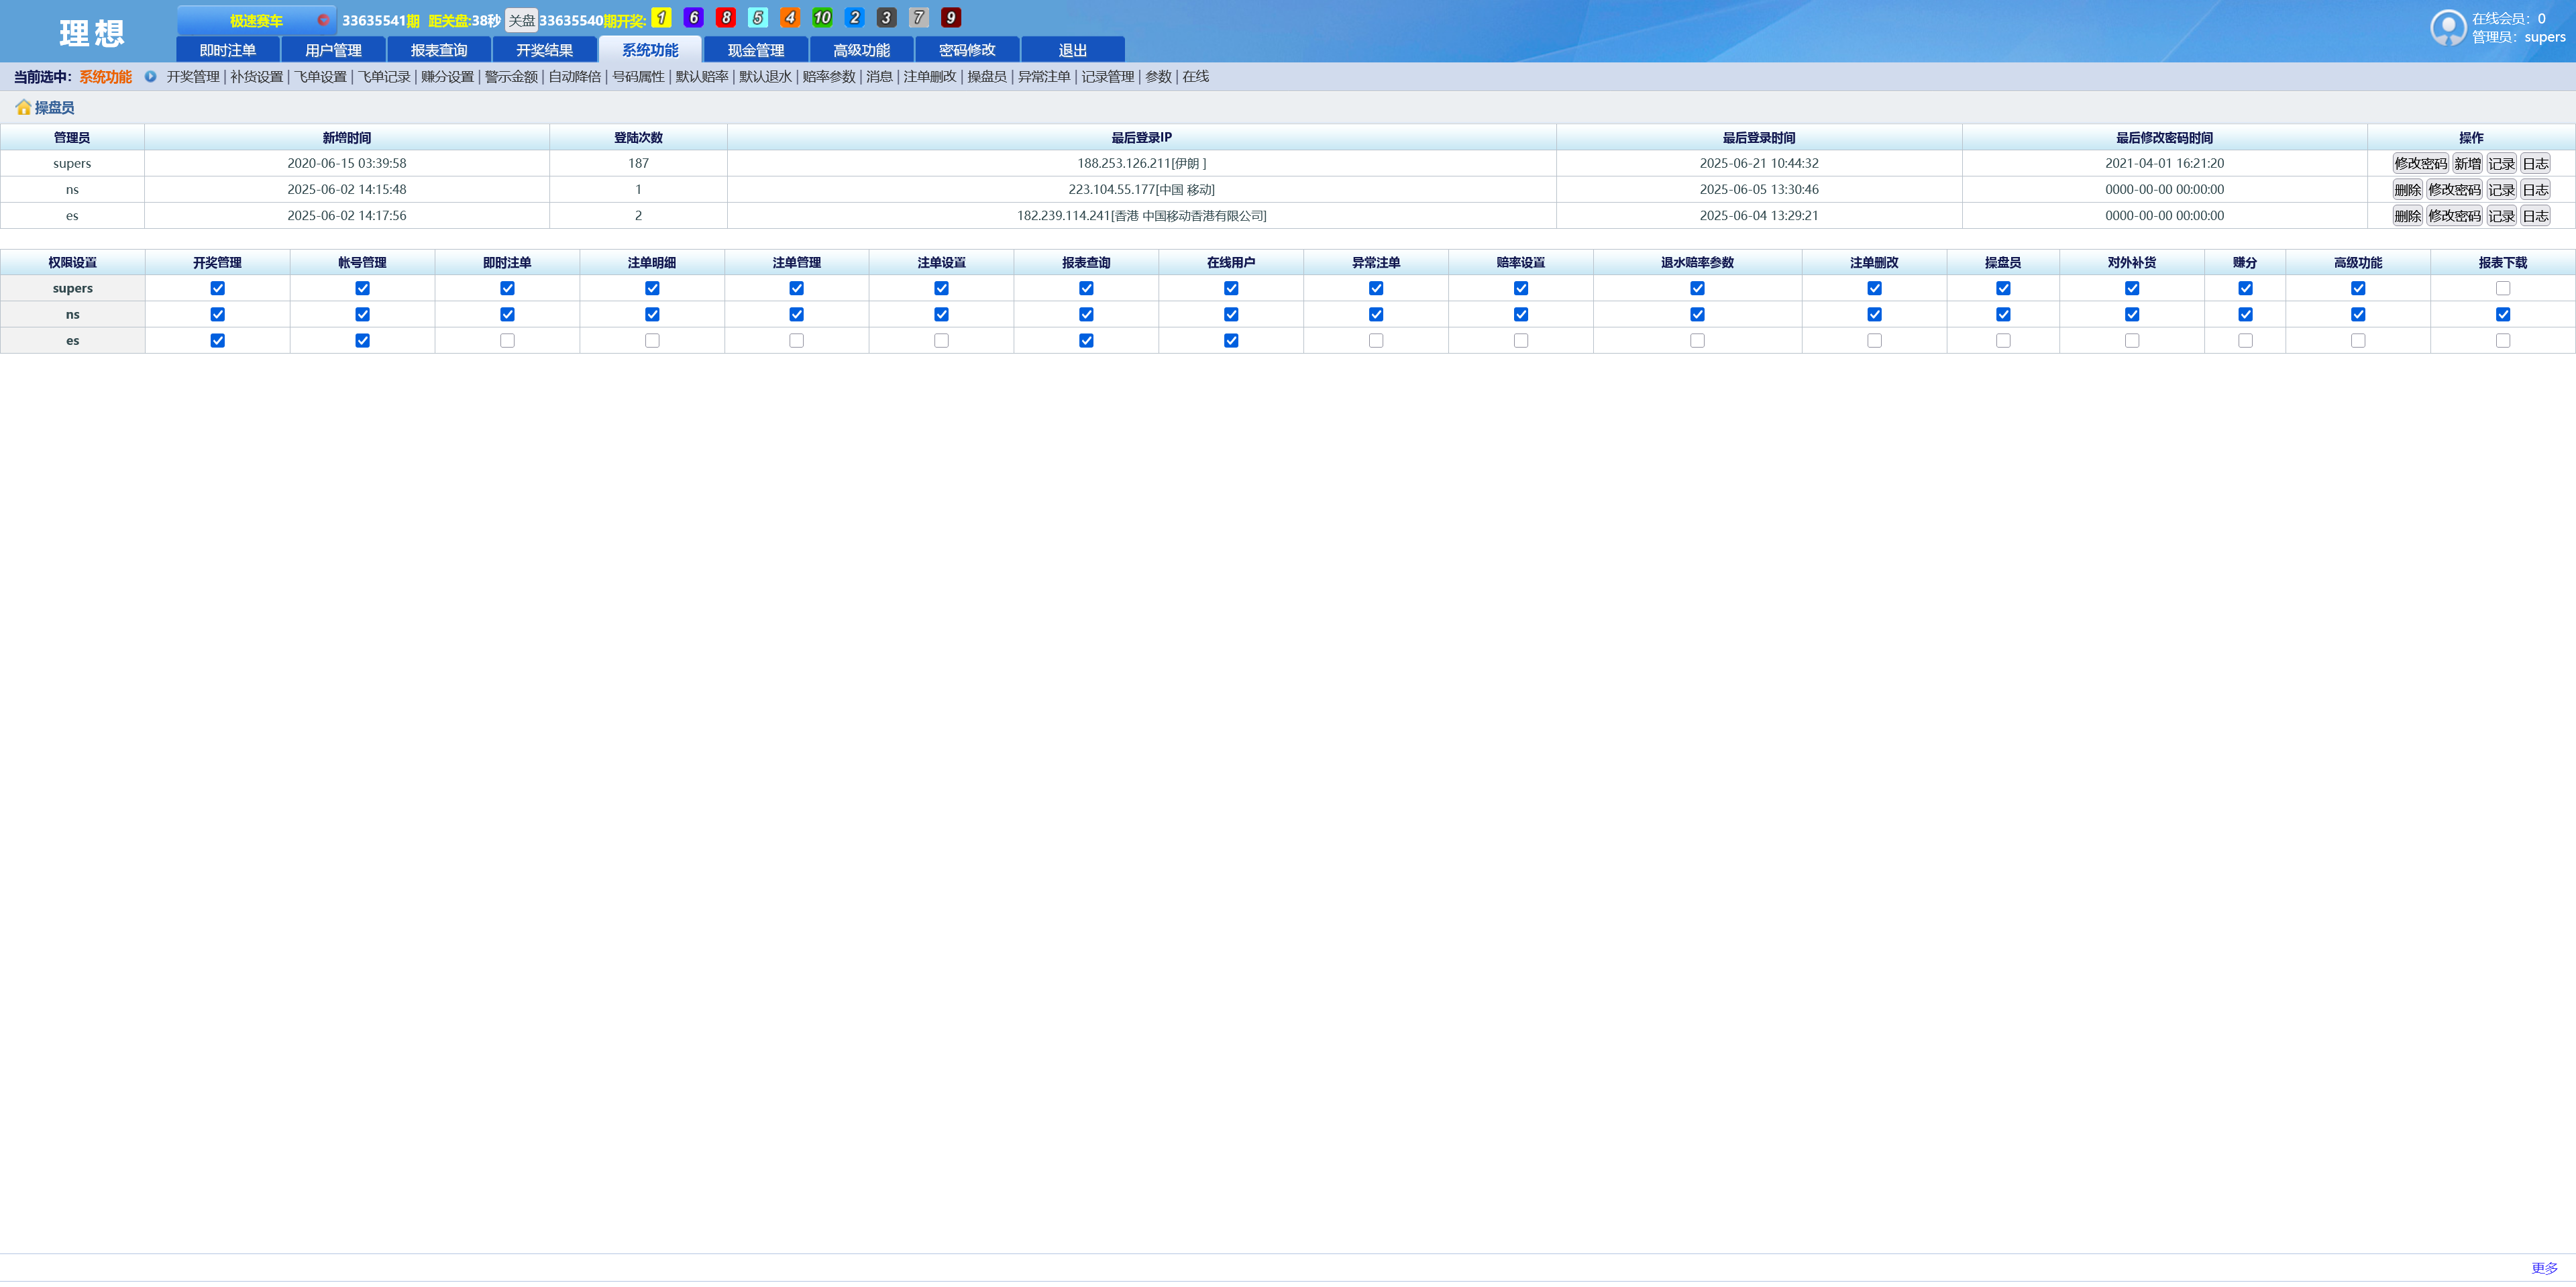Screen dimensions: 2576x1287
Task: Click 删除 button for the ns operator
Action: [2407, 190]
